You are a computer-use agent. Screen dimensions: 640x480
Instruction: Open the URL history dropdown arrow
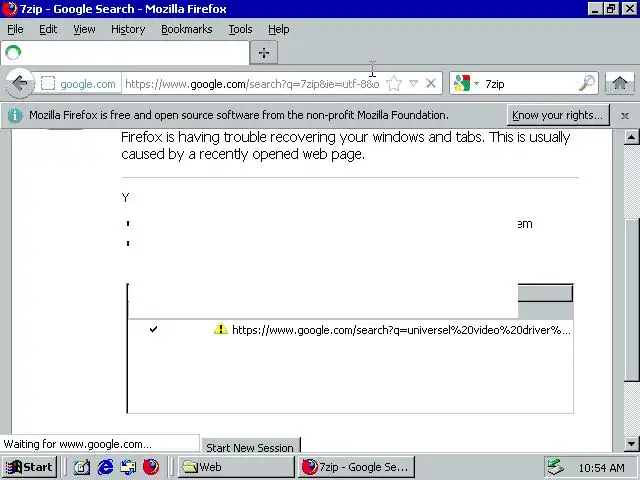click(x=413, y=84)
